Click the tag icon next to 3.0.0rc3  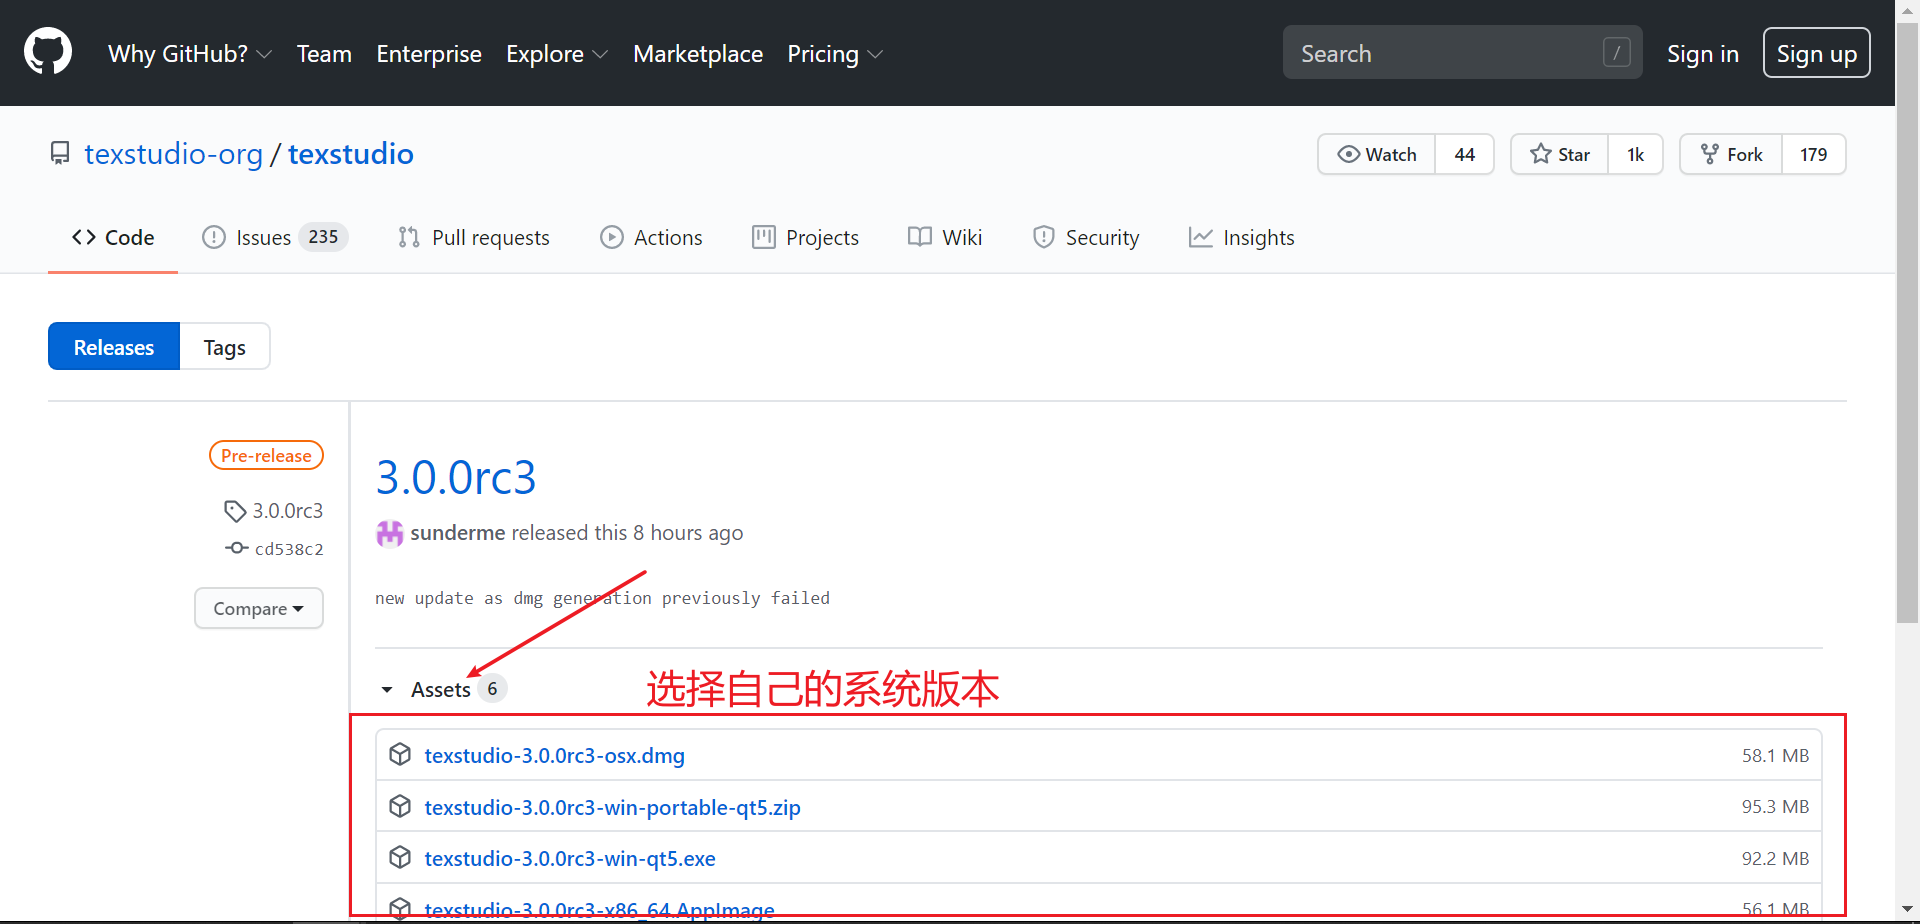coord(235,511)
